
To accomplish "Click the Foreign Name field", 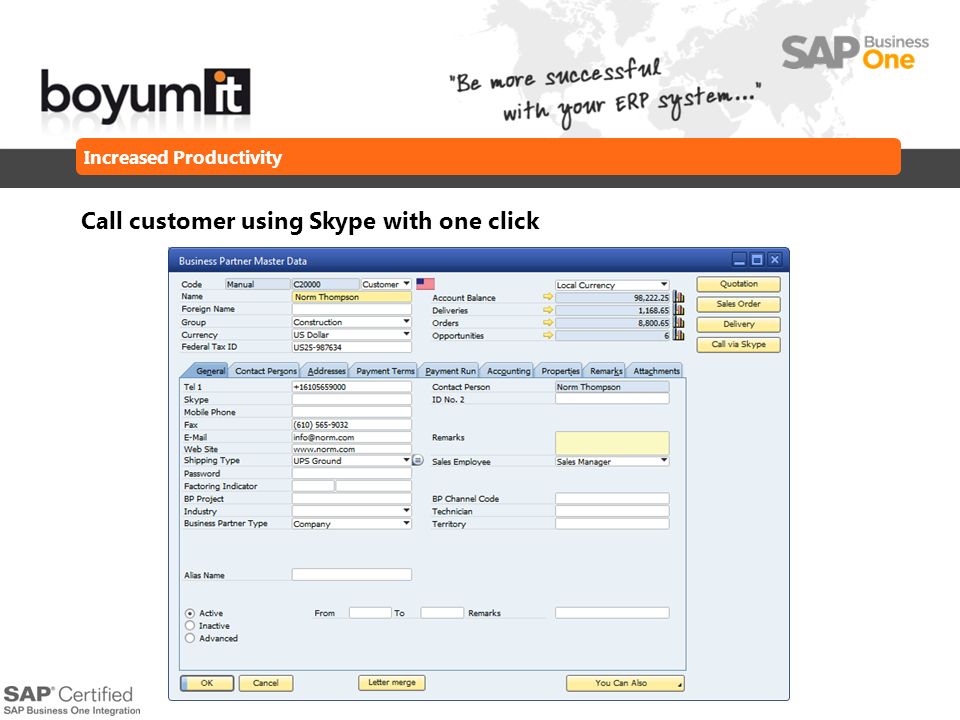I will [x=351, y=309].
